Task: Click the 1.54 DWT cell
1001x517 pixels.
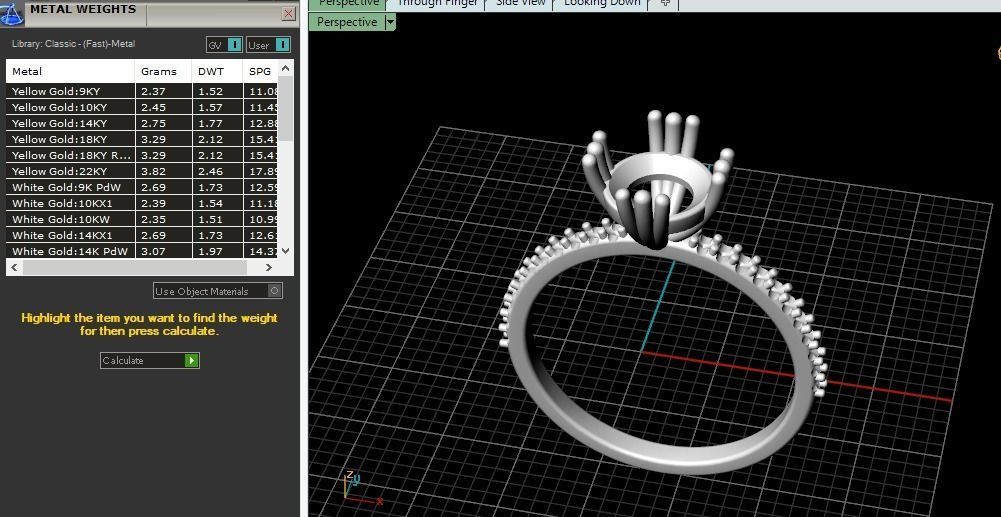Action: (x=218, y=203)
